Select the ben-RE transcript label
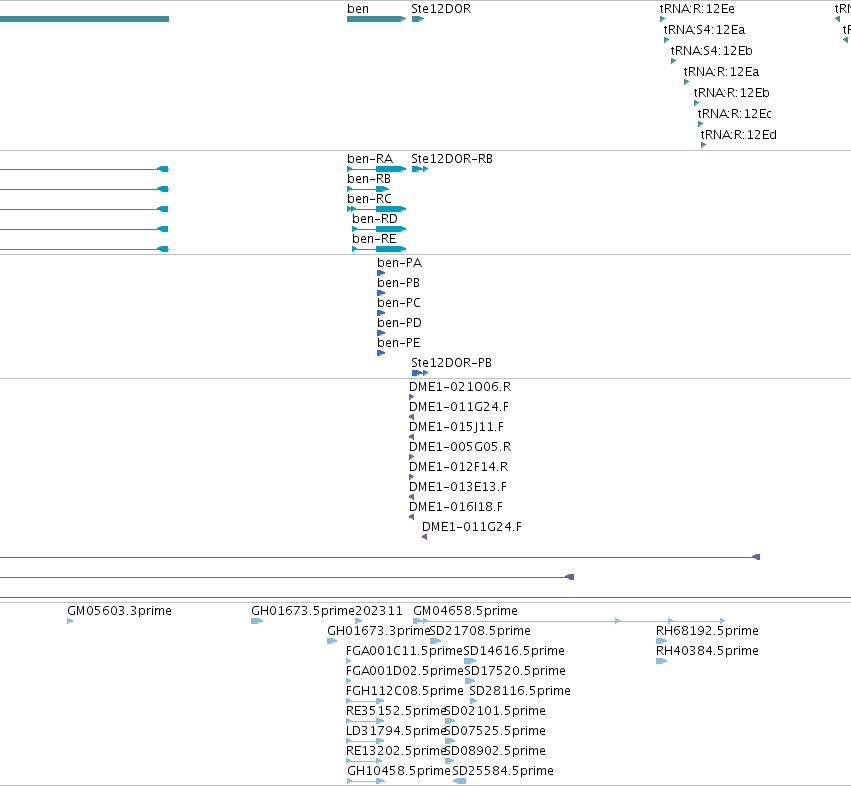The height and width of the screenshot is (786, 851). [x=374, y=239]
